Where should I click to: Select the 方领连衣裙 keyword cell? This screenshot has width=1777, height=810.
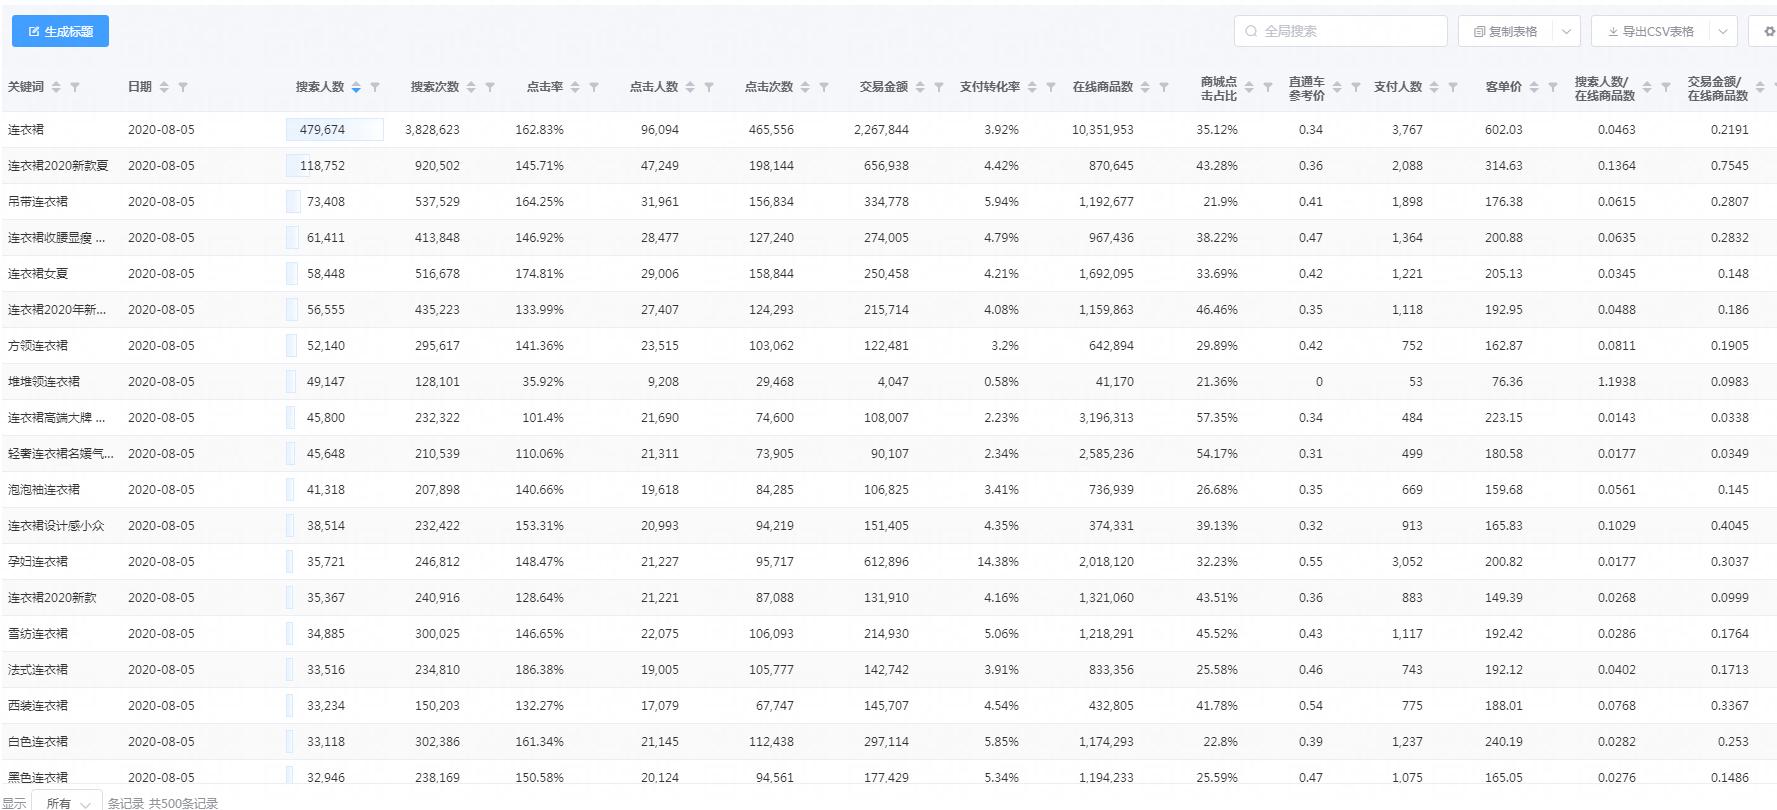click(38, 346)
